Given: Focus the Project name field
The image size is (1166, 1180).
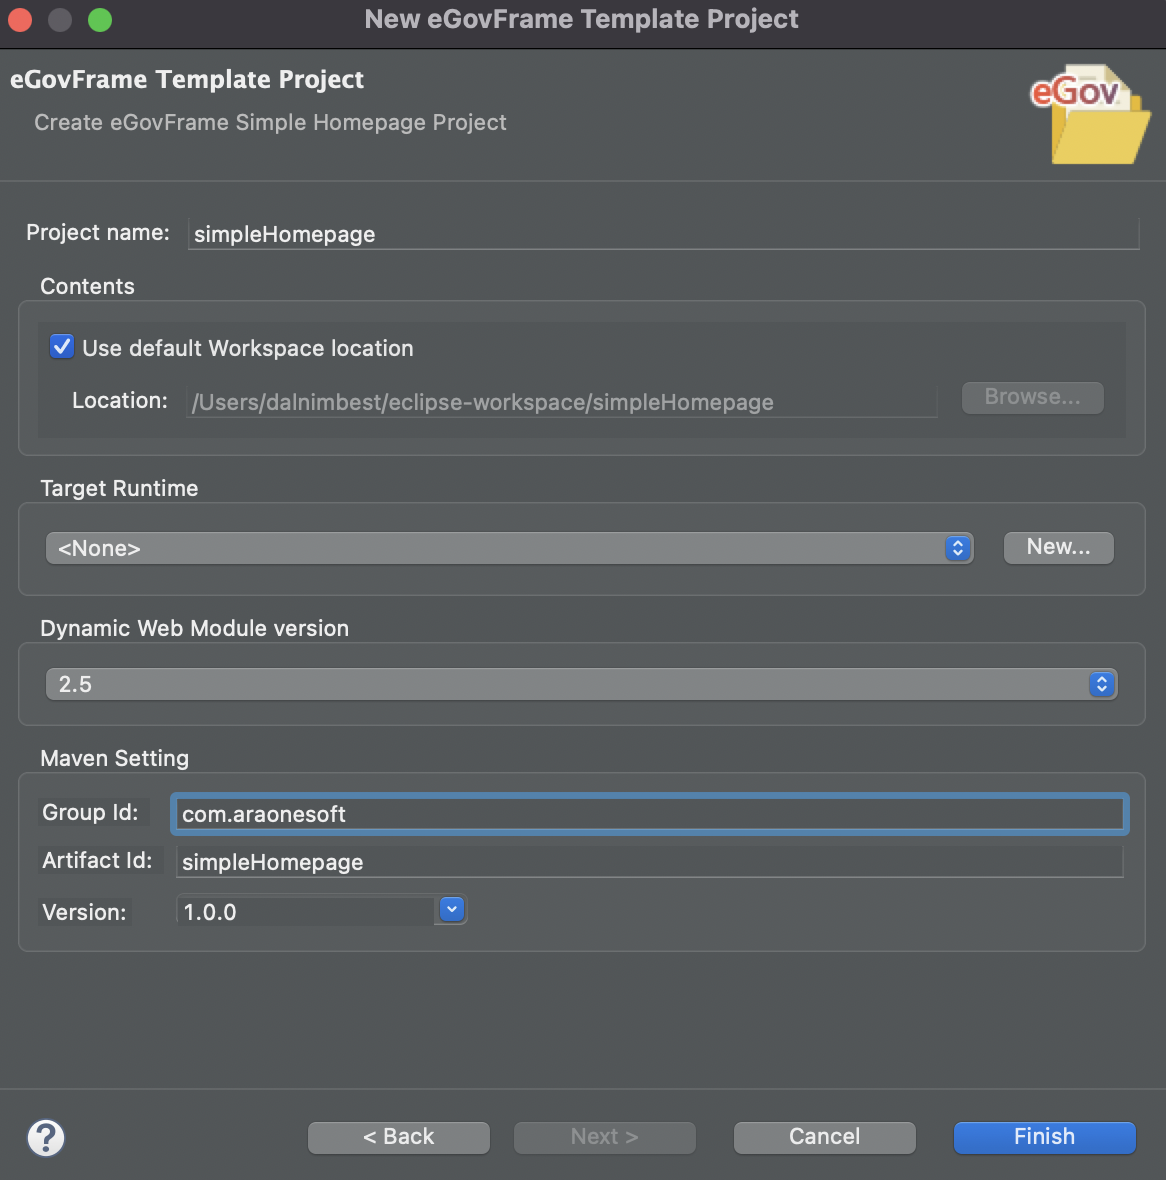Looking at the screenshot, I should click(x=663, y=234).
